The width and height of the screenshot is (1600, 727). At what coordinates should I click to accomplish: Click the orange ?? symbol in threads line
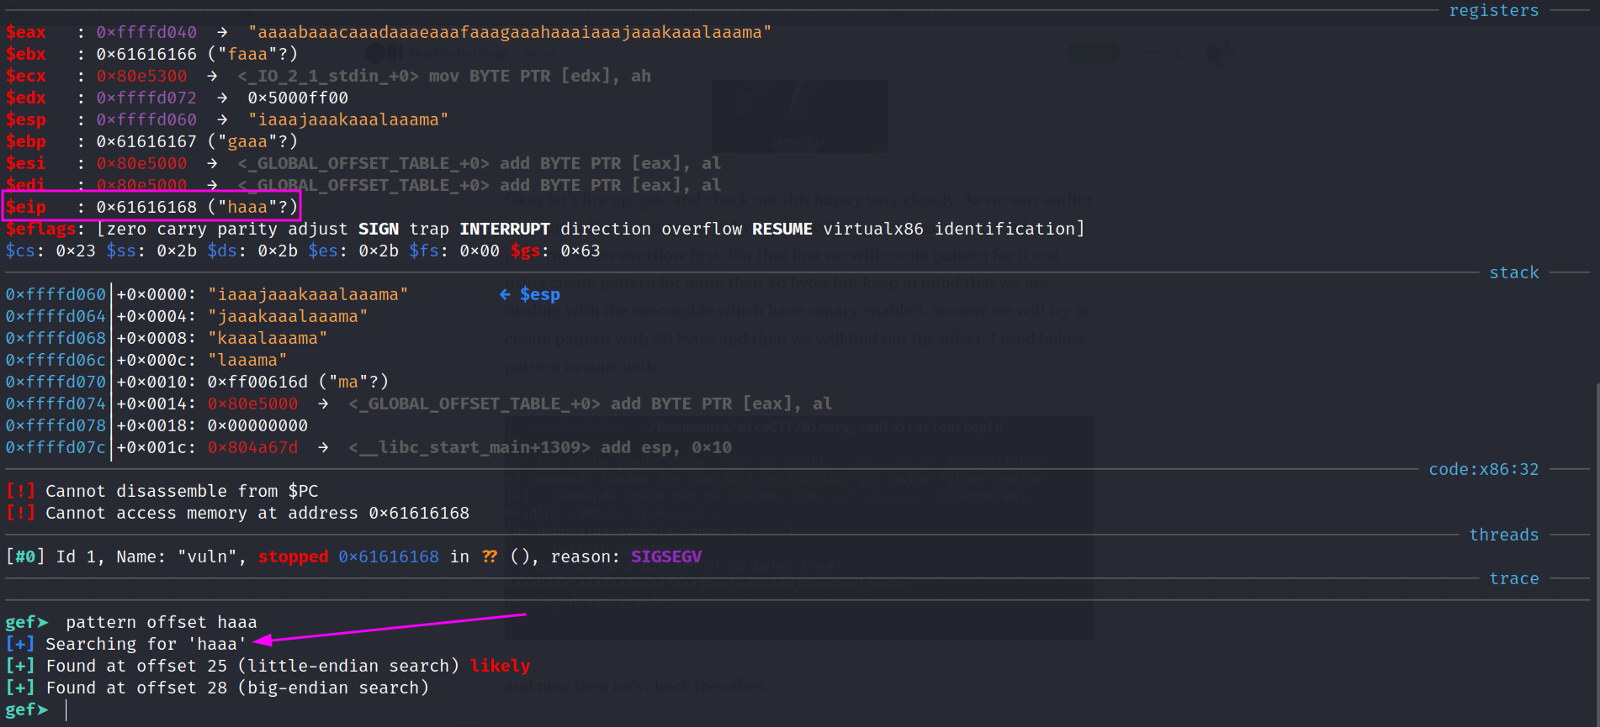click(489, 557)
